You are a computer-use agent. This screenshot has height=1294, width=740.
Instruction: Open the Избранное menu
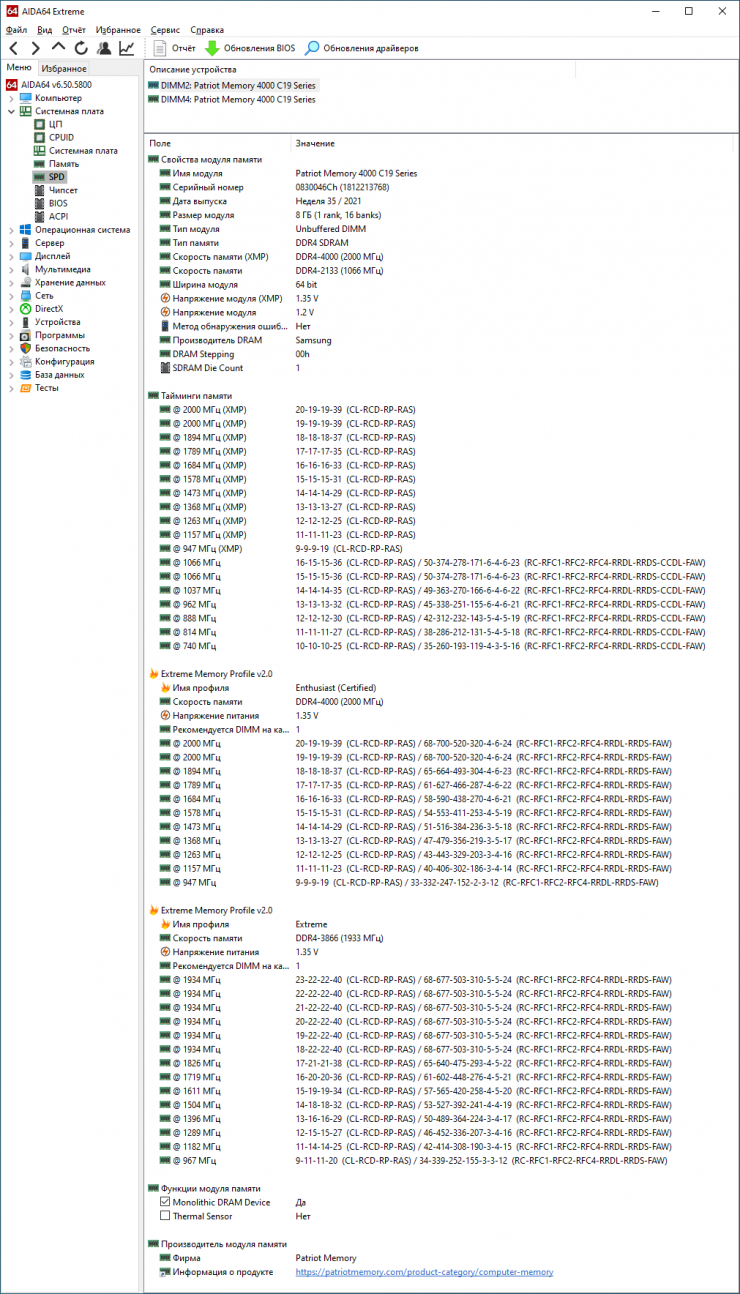tap(119, 30)
